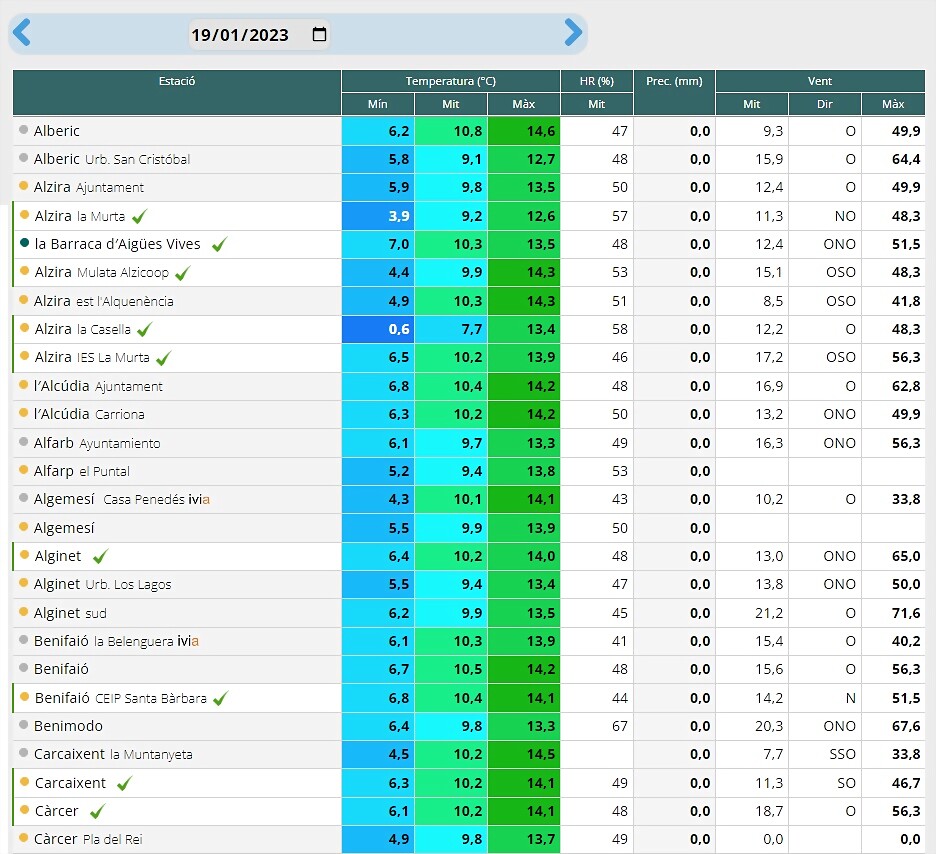Click the 14,6 maximum temperature cell for Alberic
Screen dimensions: 936x854
tap(524, 131)
